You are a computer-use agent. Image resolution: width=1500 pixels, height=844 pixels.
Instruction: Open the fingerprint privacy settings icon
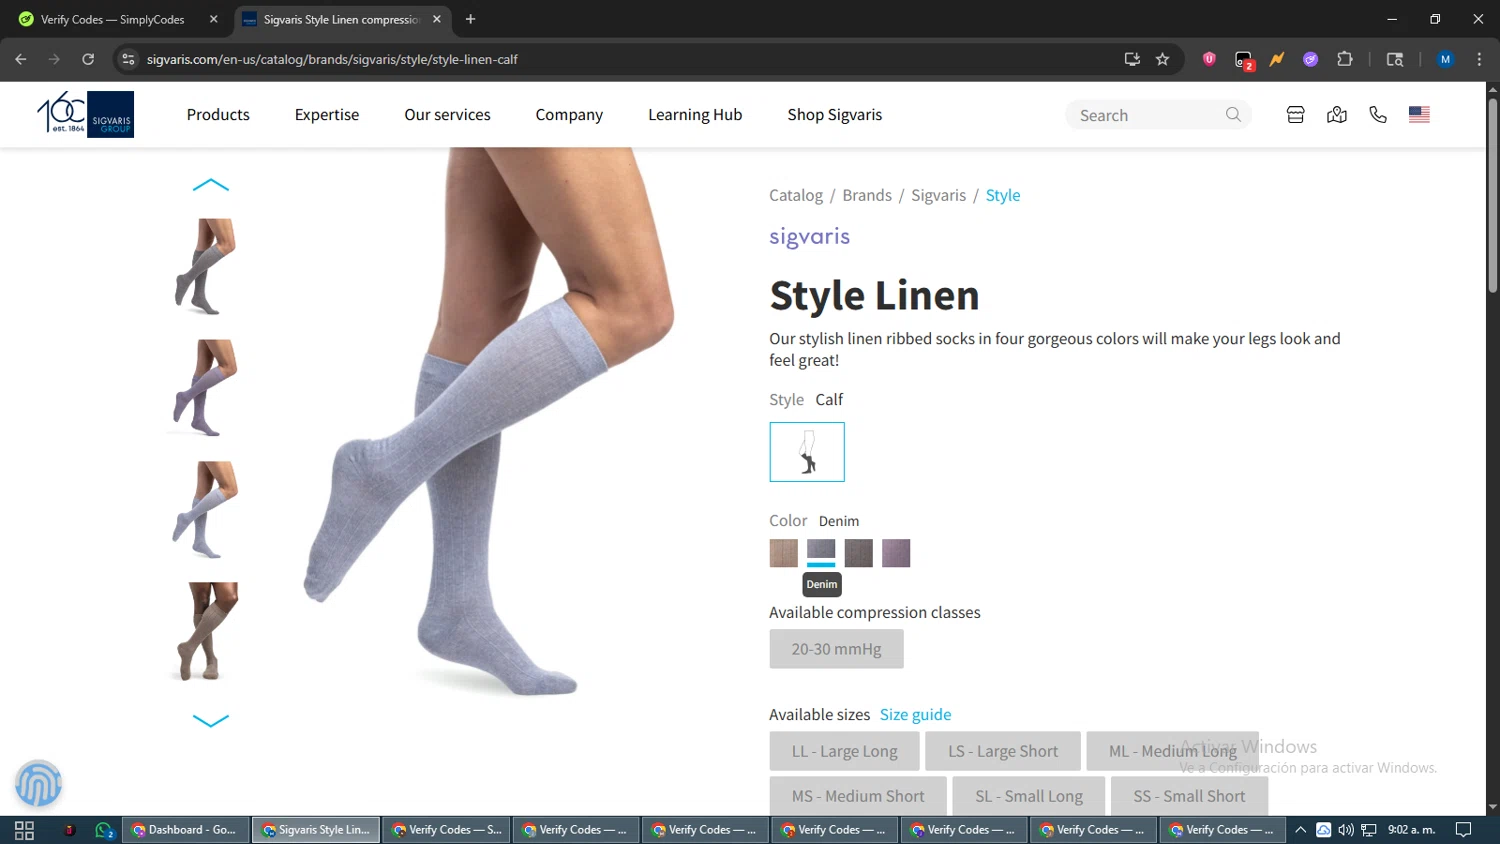(x=38, y=783)
